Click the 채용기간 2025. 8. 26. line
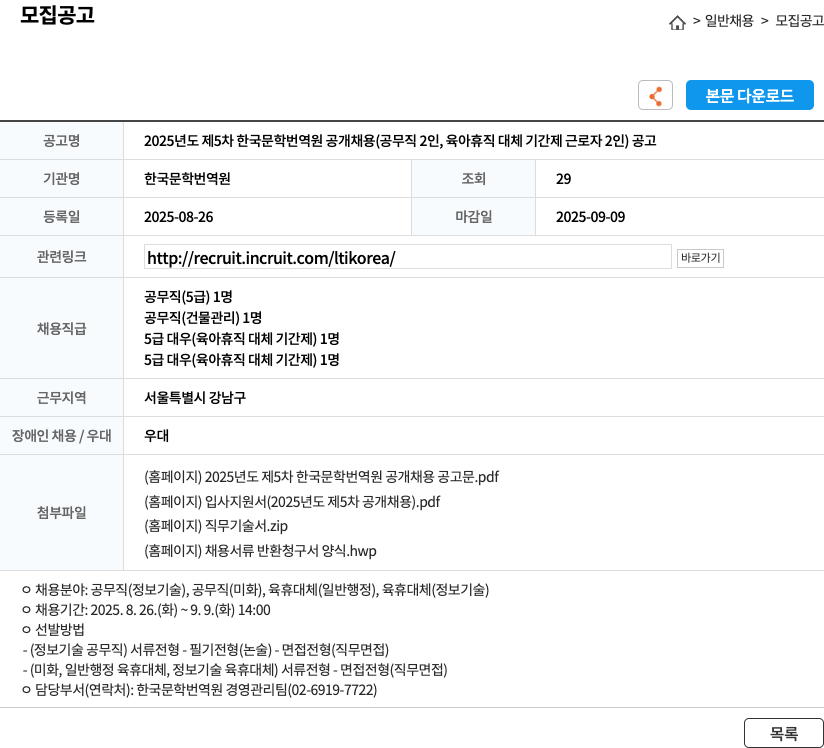This screenshot has height=748, width=824. pos(147,610)
